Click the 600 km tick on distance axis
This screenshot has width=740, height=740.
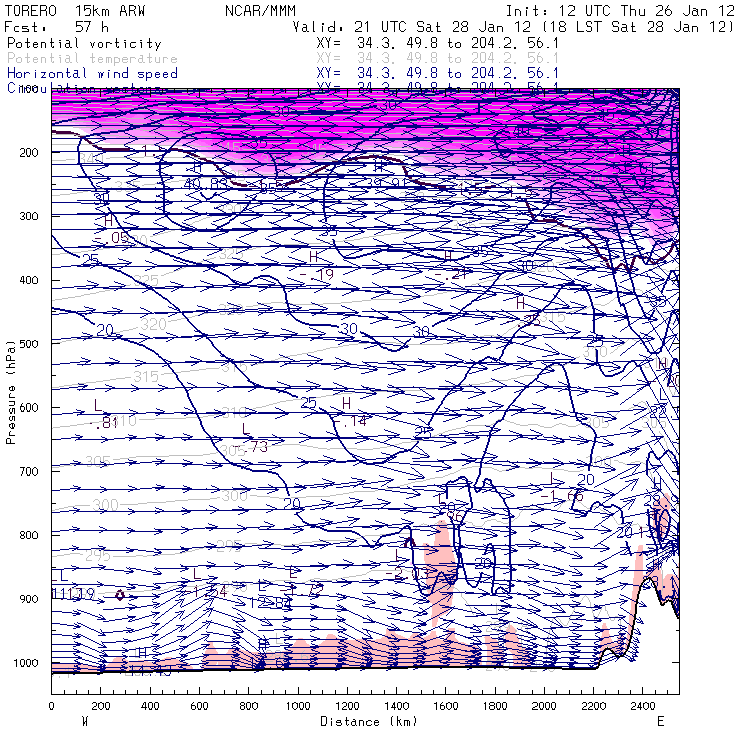coord(199,706)
